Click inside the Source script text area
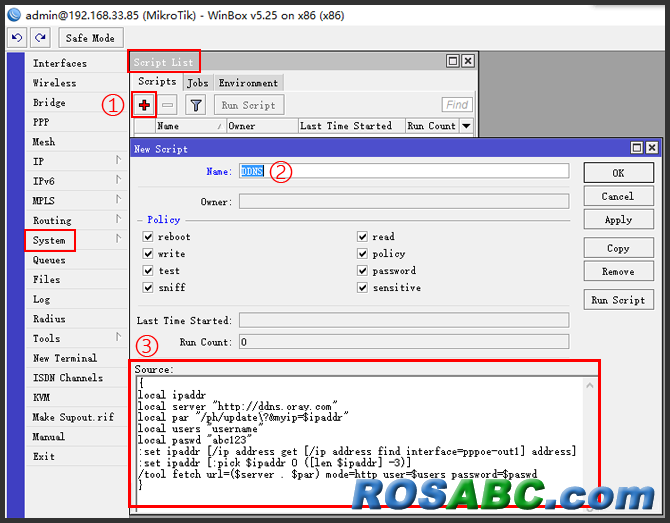The width and height of the screenshot is (670, 523). [360, 442]
